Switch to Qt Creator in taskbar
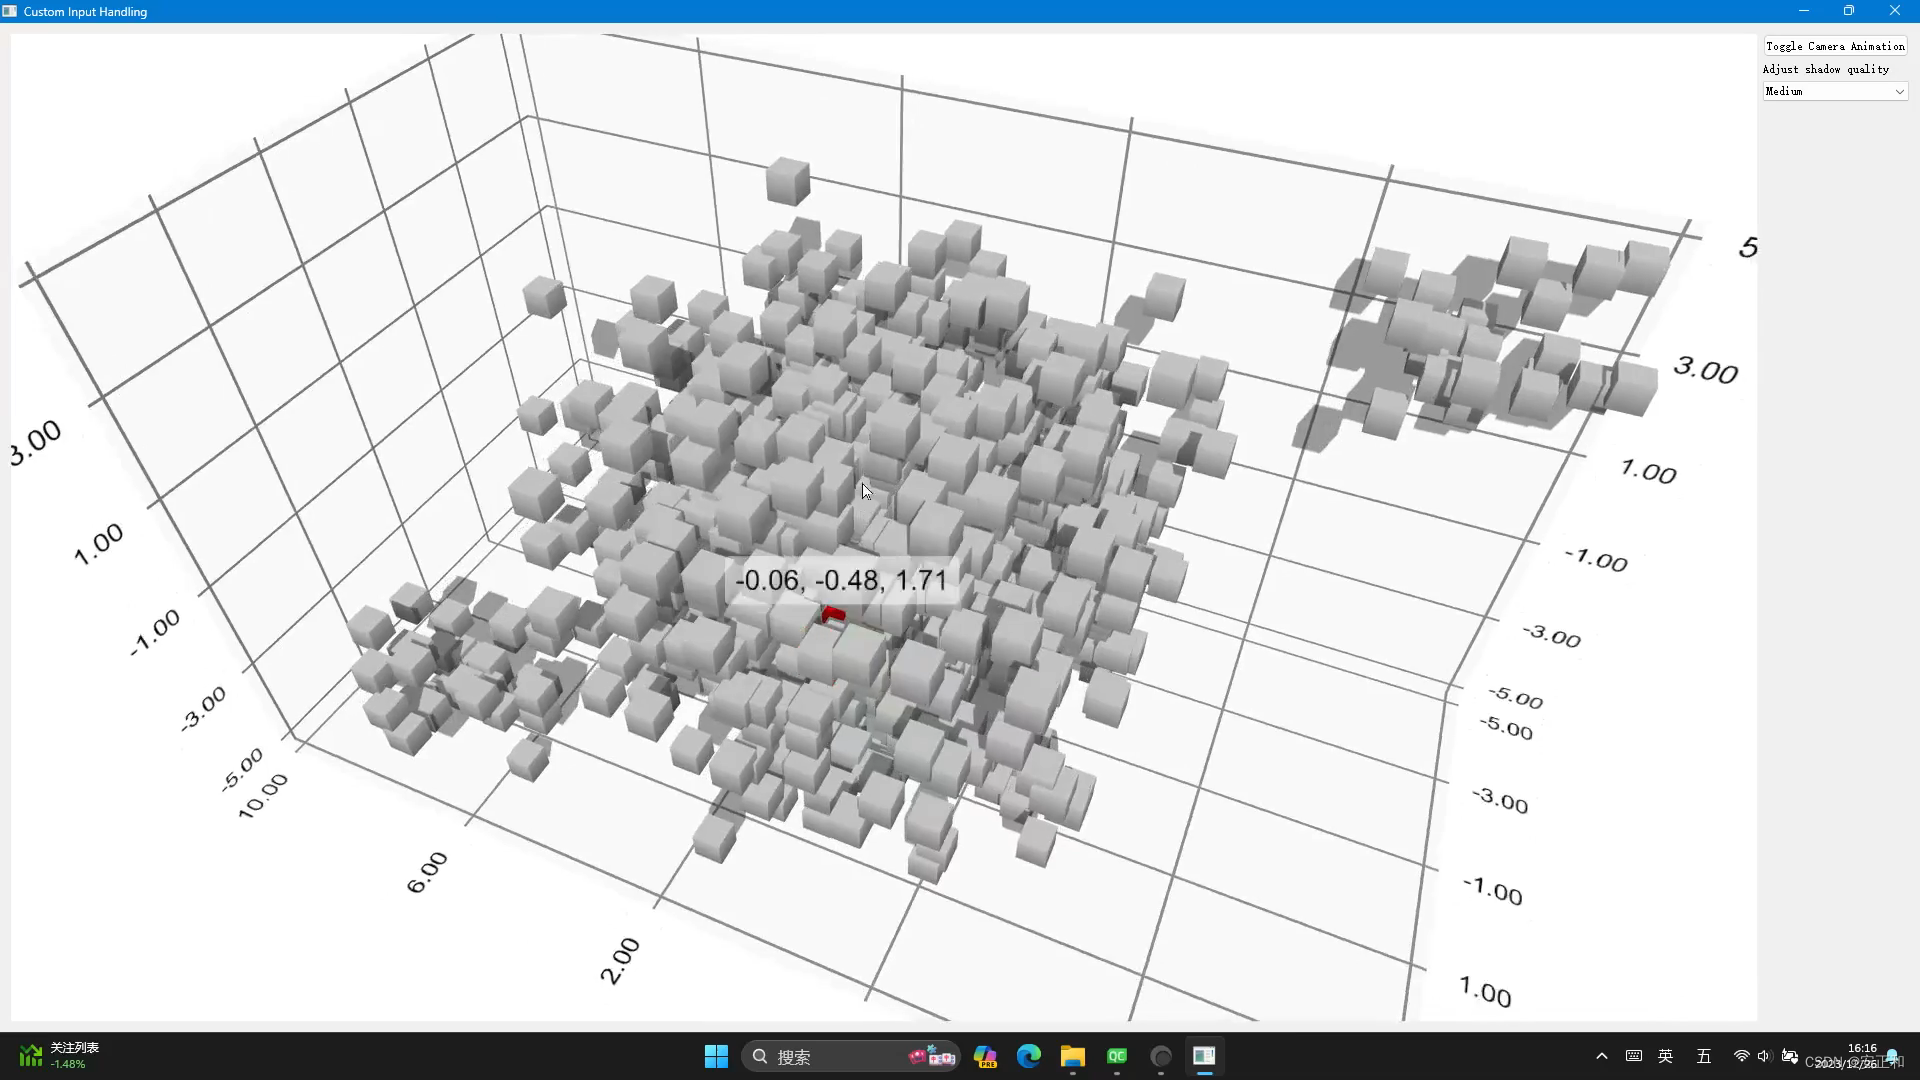 click(x=1117, y=1057)
